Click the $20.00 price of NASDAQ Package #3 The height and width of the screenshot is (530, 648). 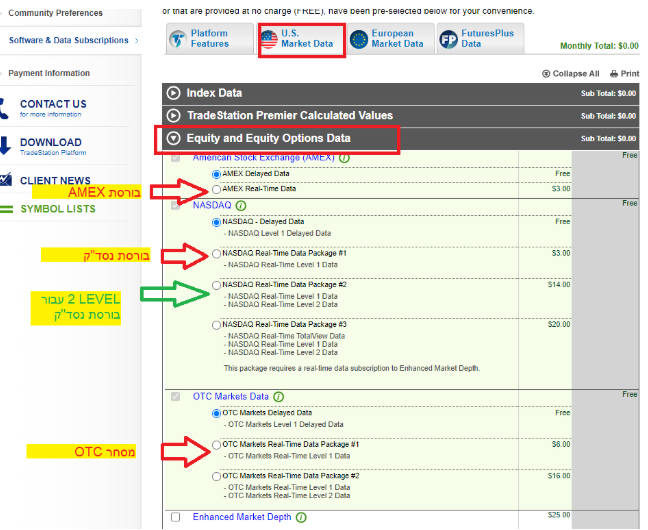pos(559,325)
